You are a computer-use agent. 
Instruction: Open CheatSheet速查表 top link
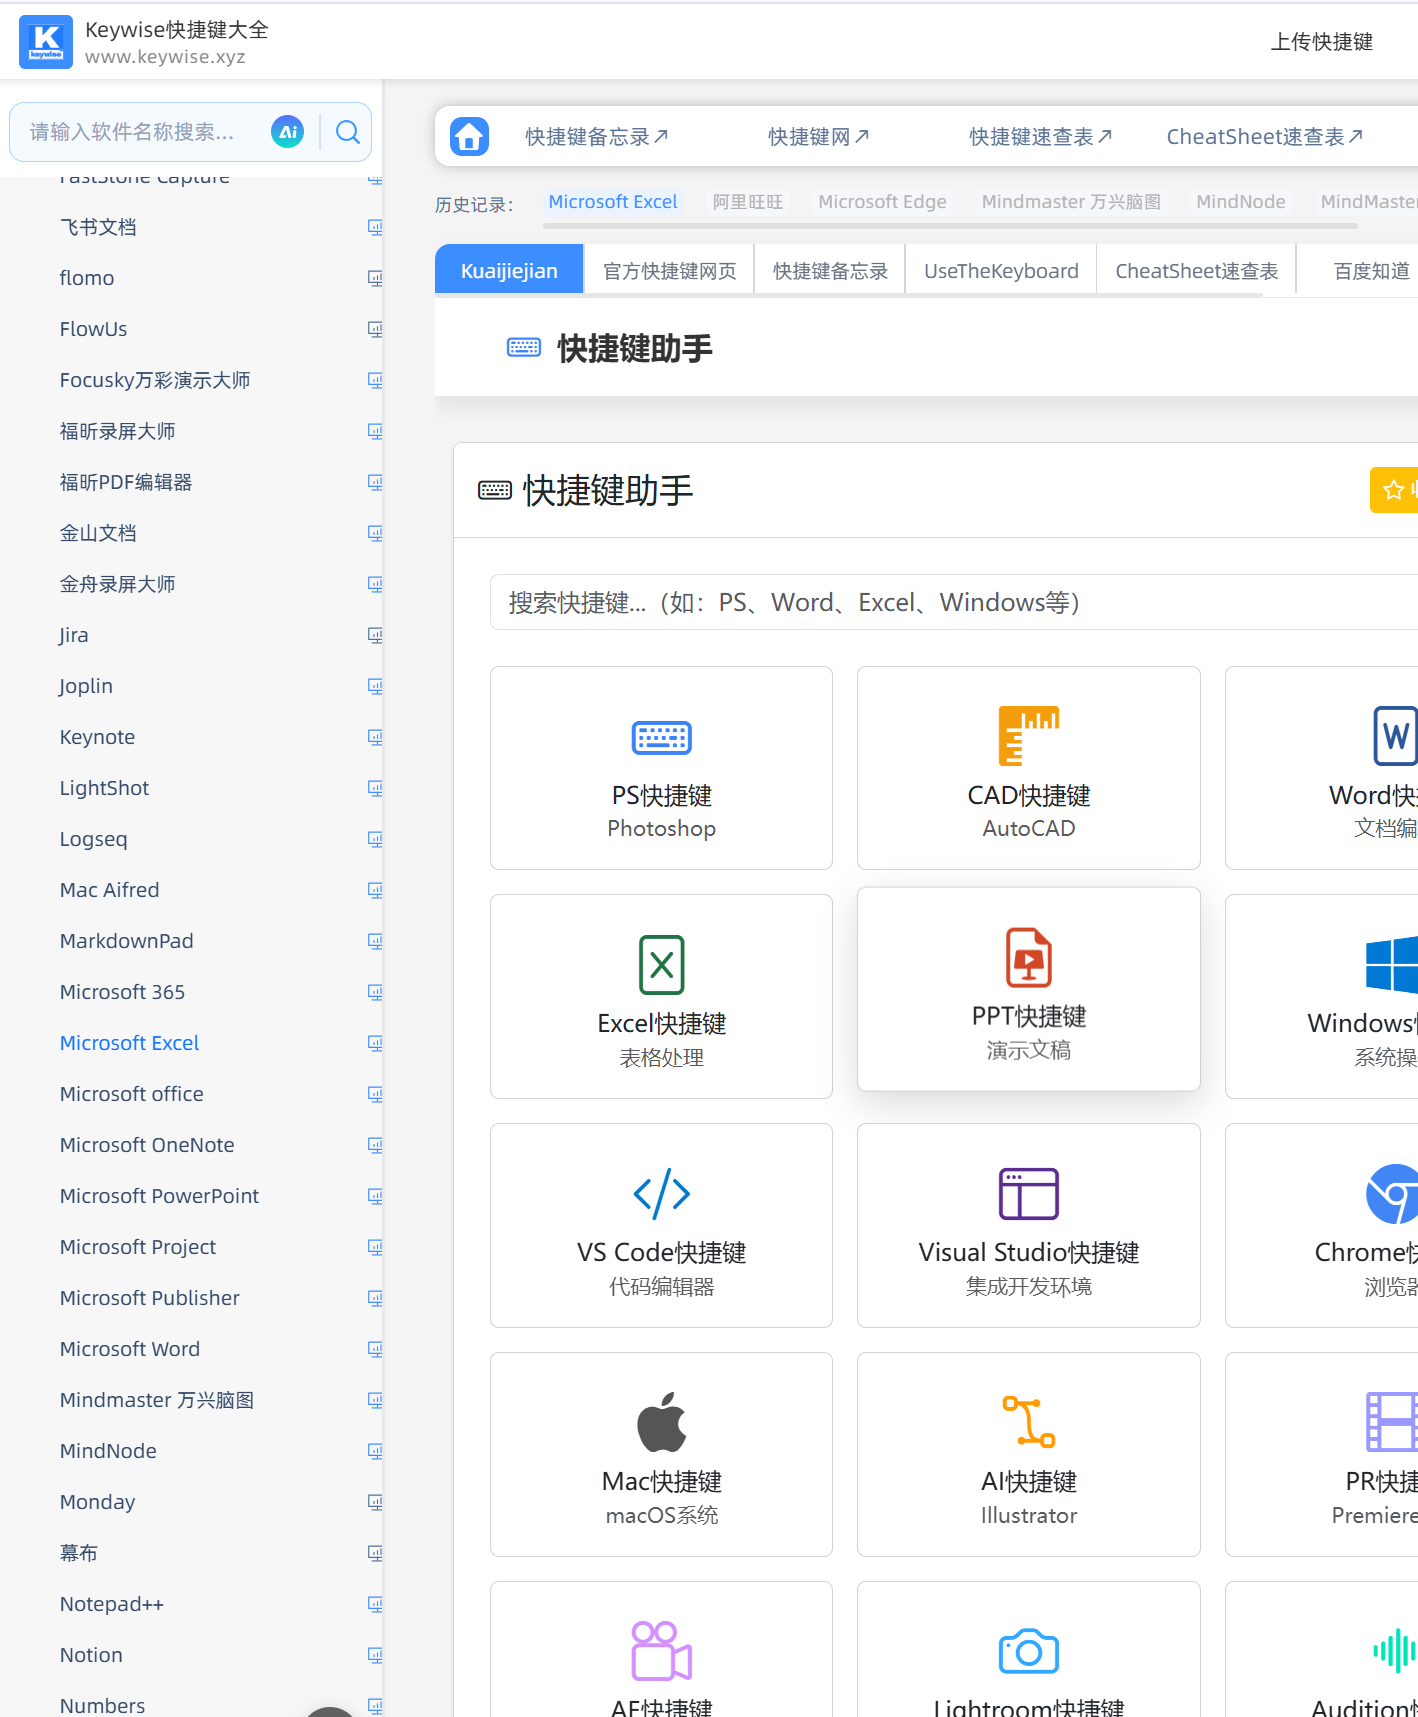1265,136
